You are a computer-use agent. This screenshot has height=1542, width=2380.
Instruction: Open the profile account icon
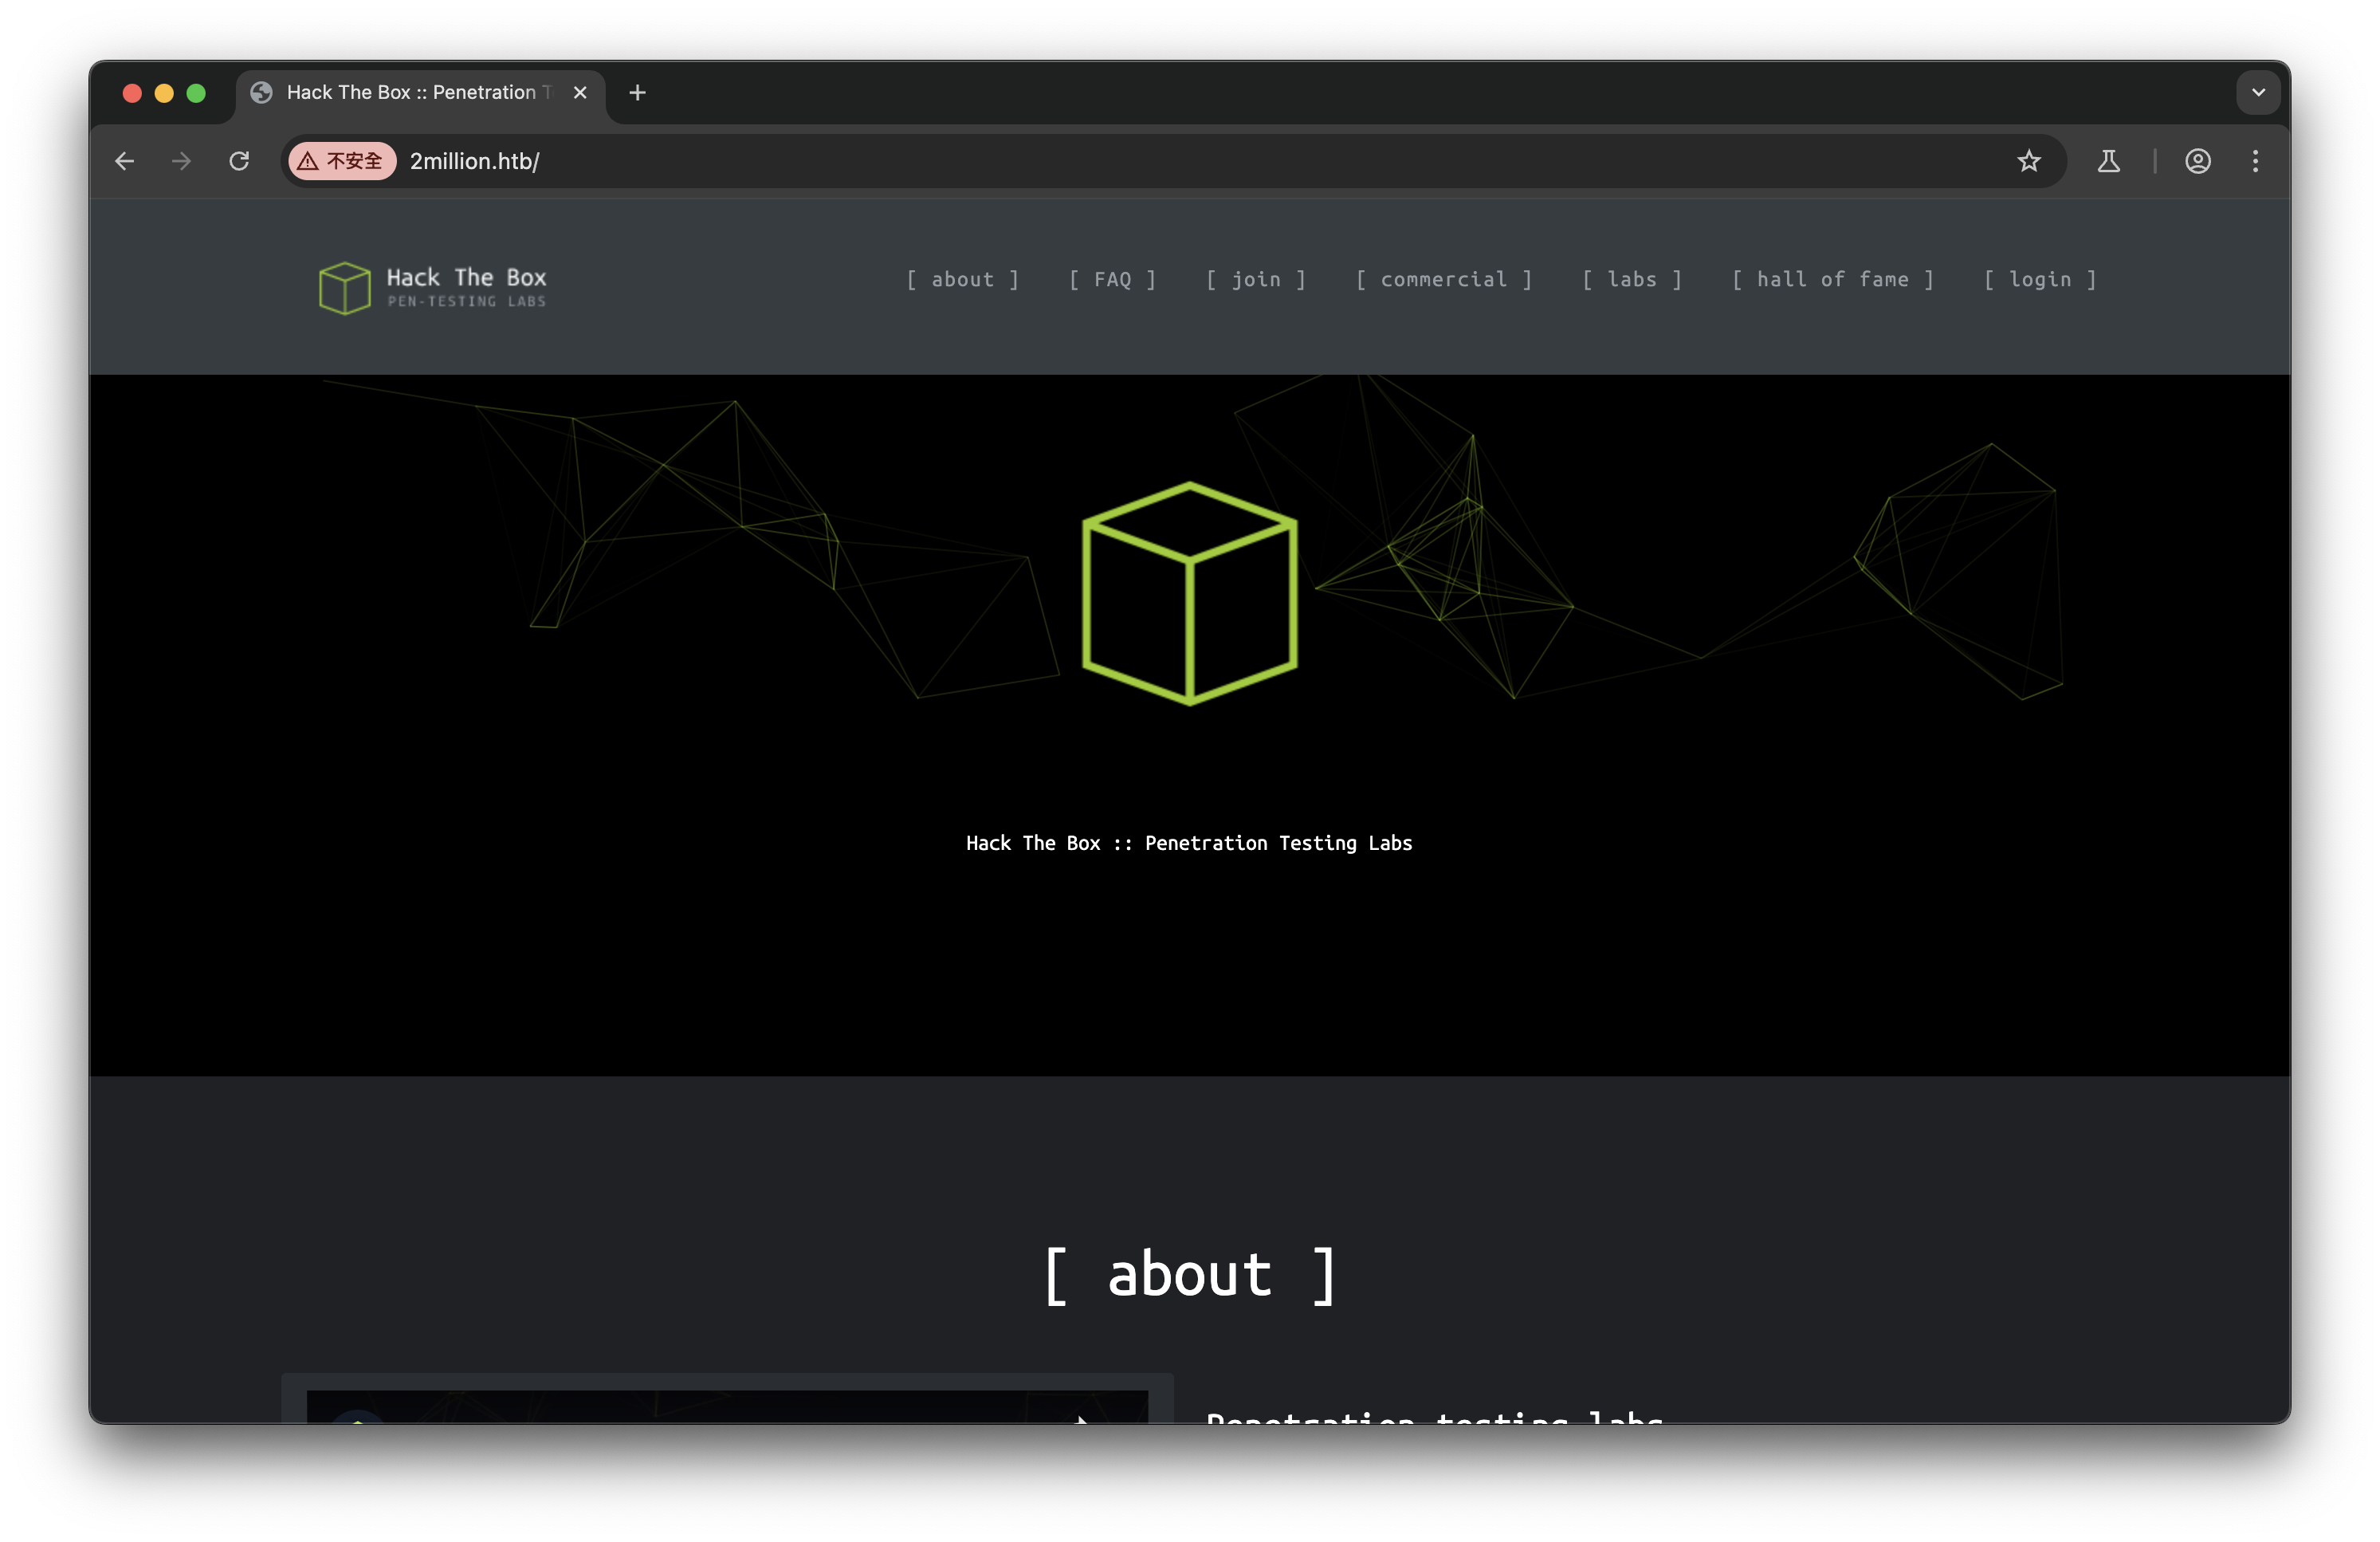click(2198, 161)
